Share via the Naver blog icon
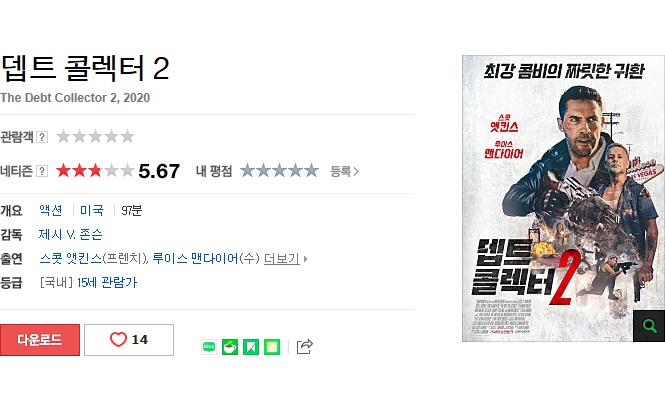Screen dimensions: 665x419 [x=209, y=347]
